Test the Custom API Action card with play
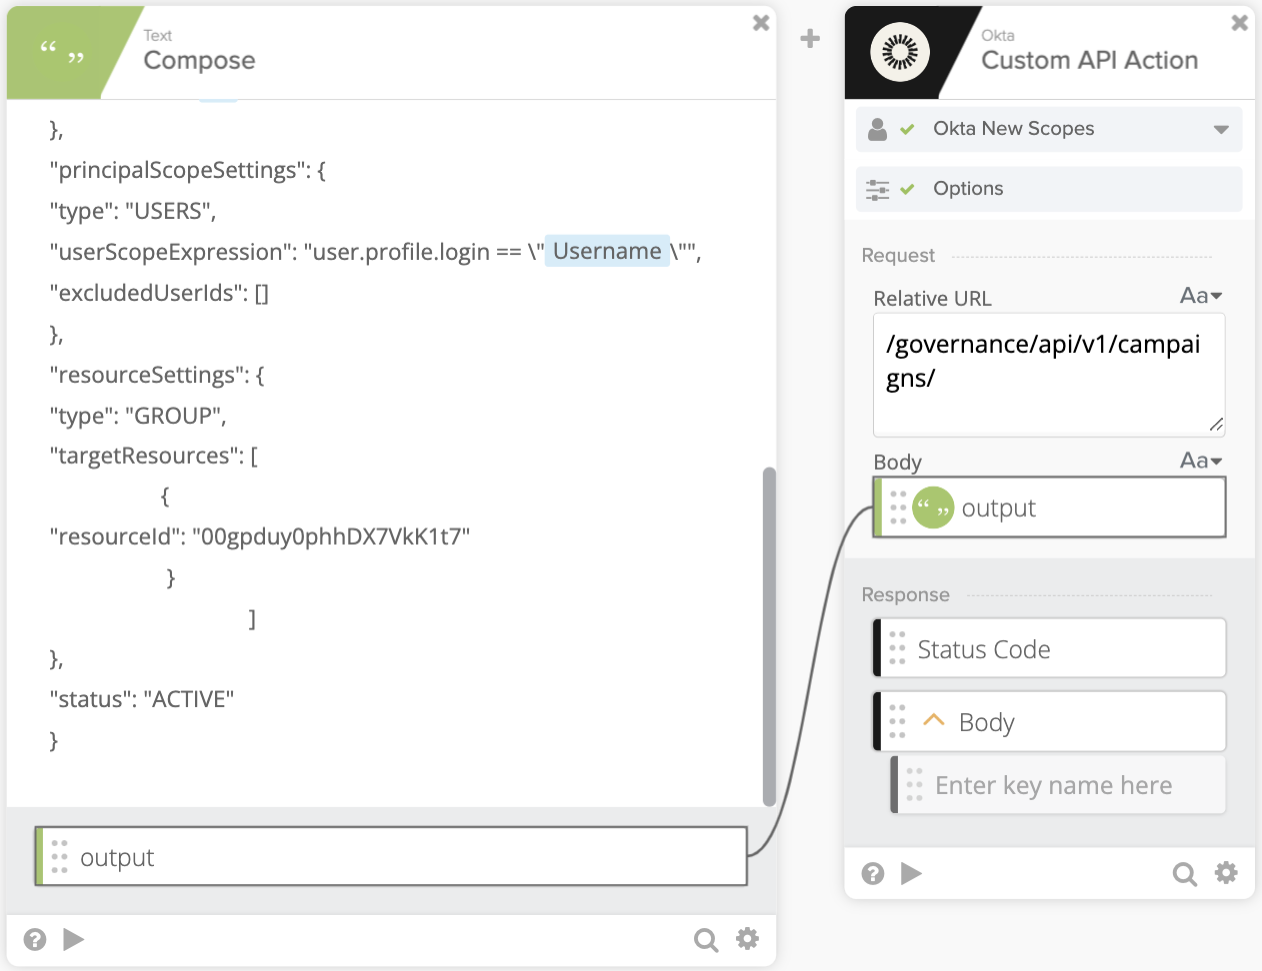The image size is (1262, 971). [911, 874]
